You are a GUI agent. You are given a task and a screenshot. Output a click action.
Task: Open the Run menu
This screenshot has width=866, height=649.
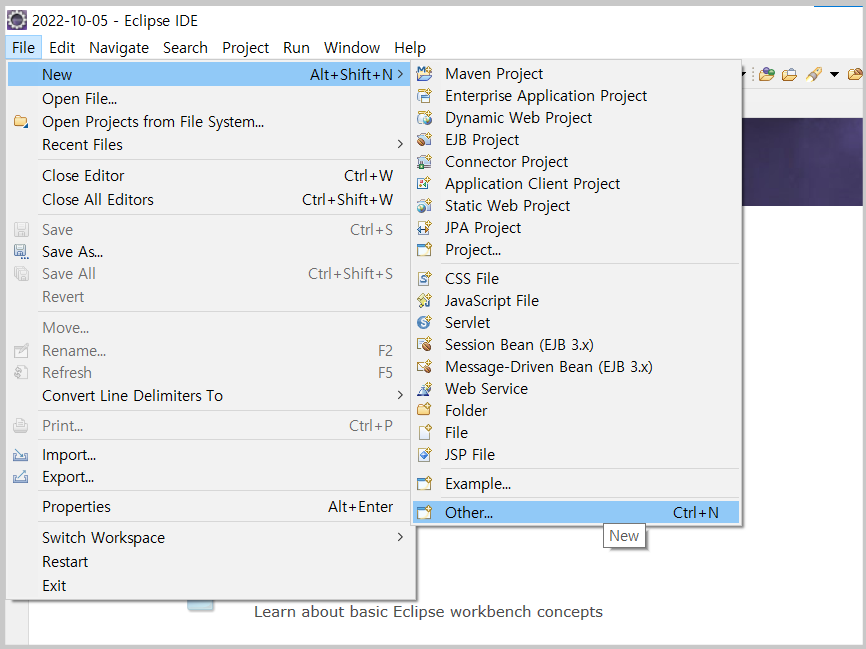click(x=296, y=48)
